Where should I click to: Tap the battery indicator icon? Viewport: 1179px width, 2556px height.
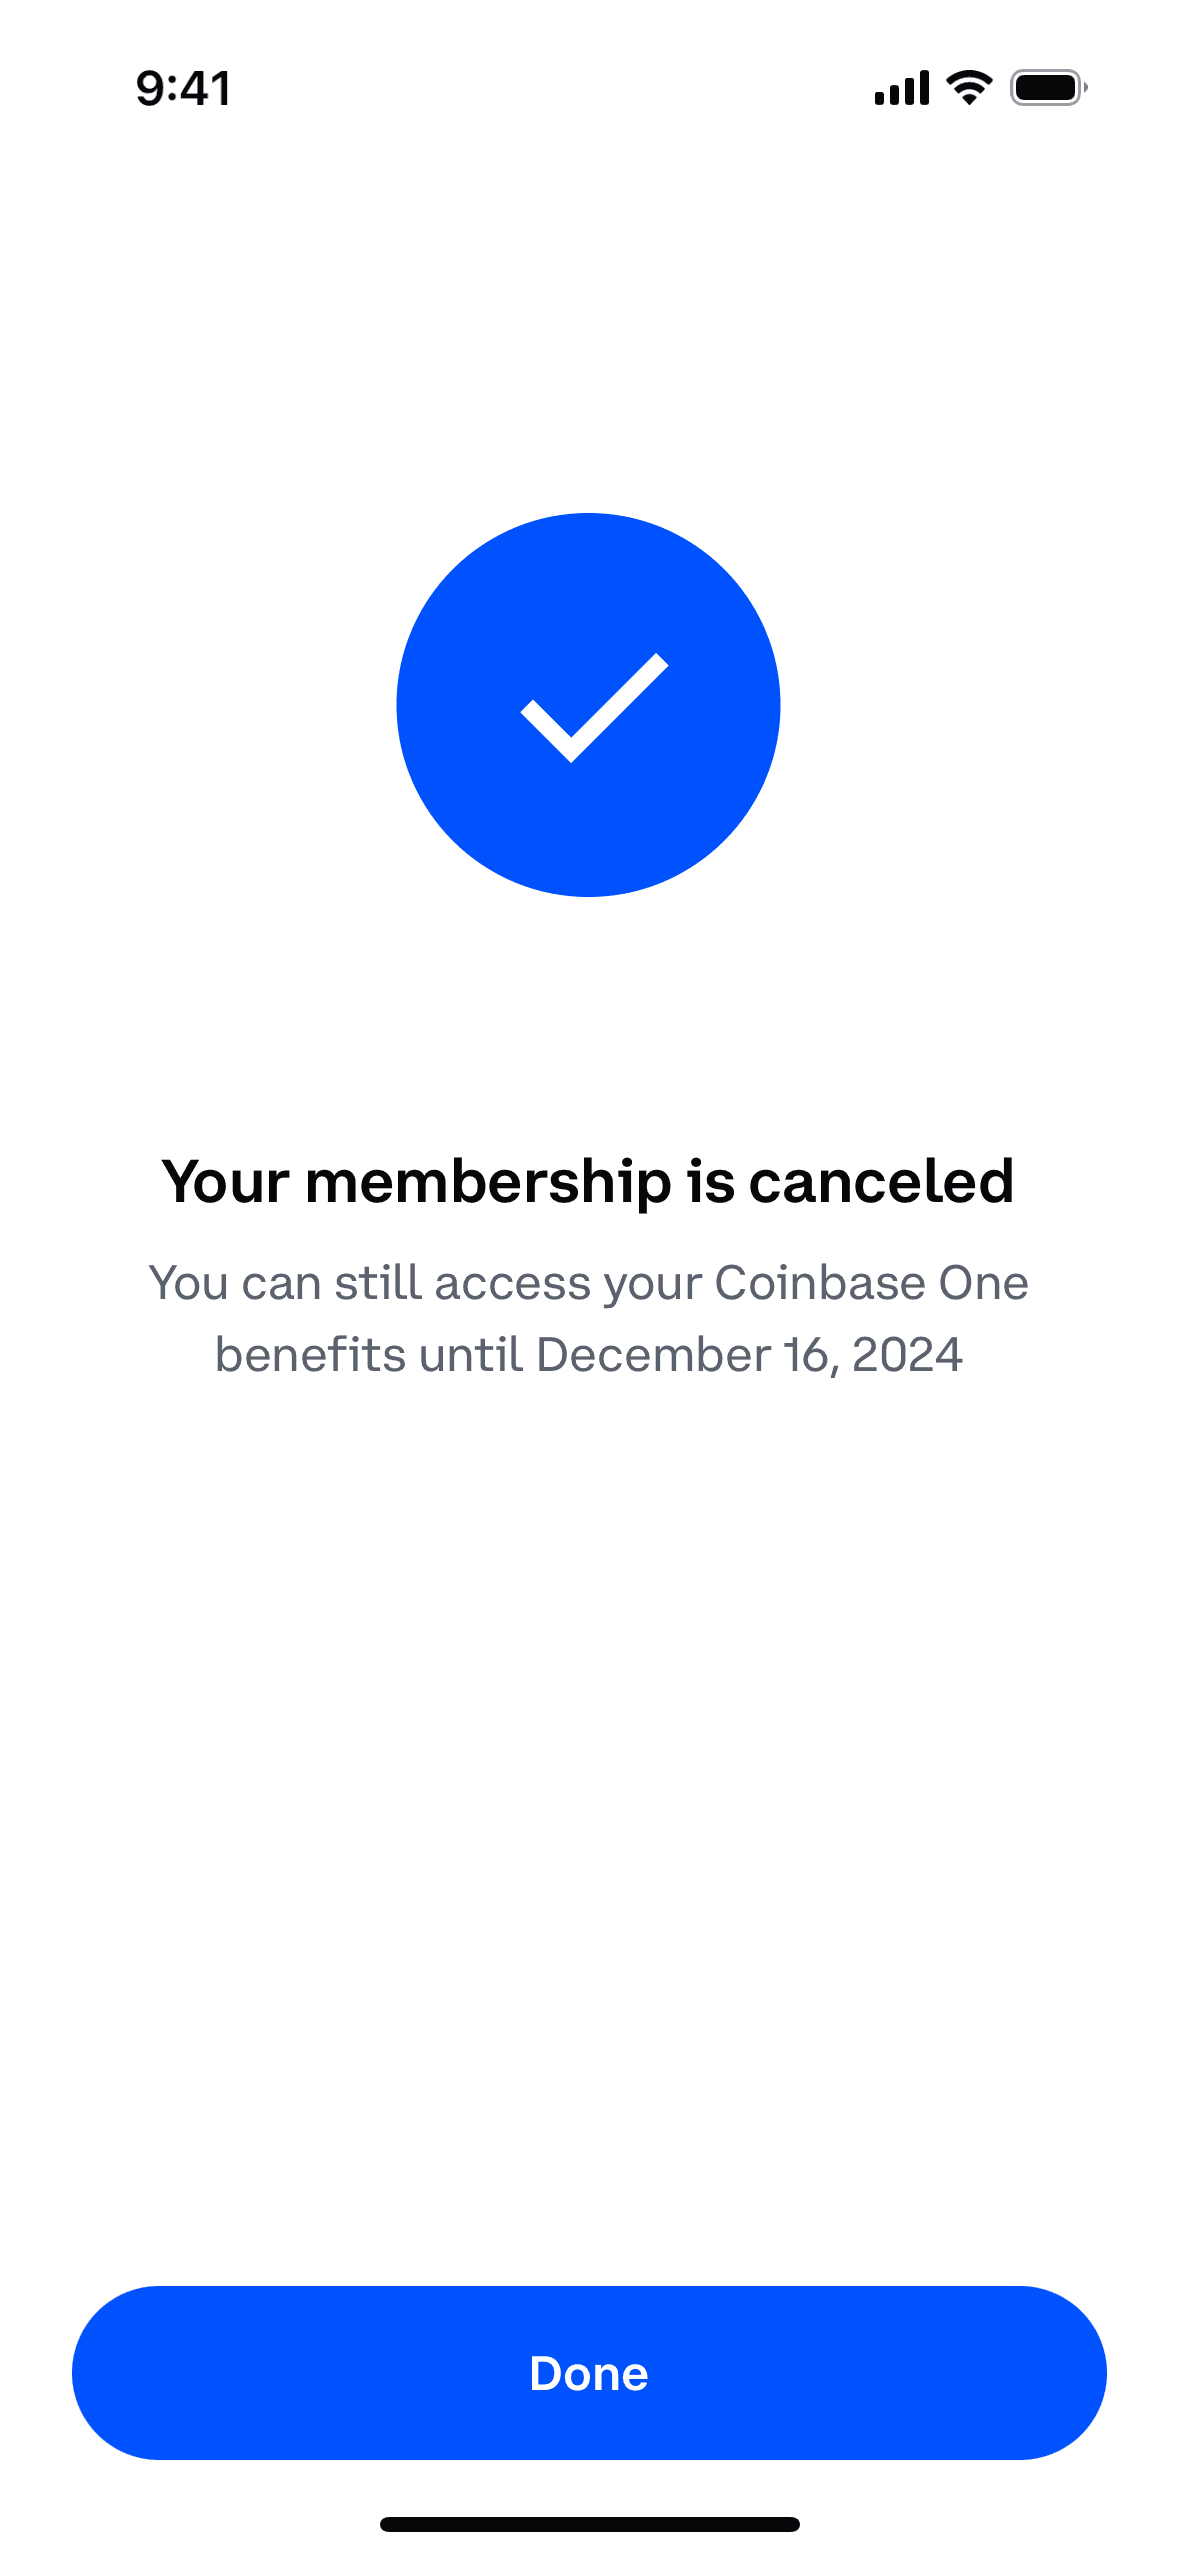click(x=1048, y=88)
